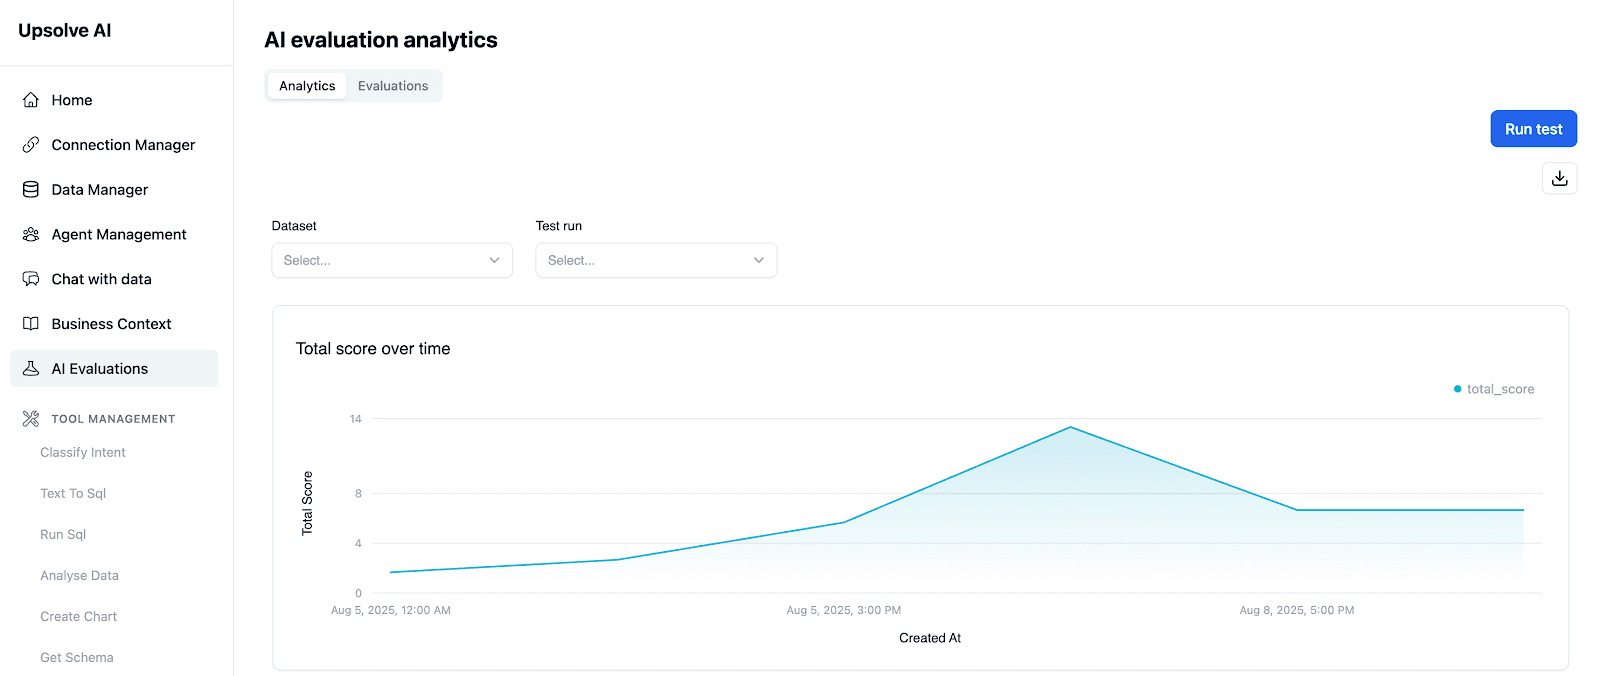1600x676 pixels.
Task: Open the Create Chart tool entry
Action: [x=78, y=616]
